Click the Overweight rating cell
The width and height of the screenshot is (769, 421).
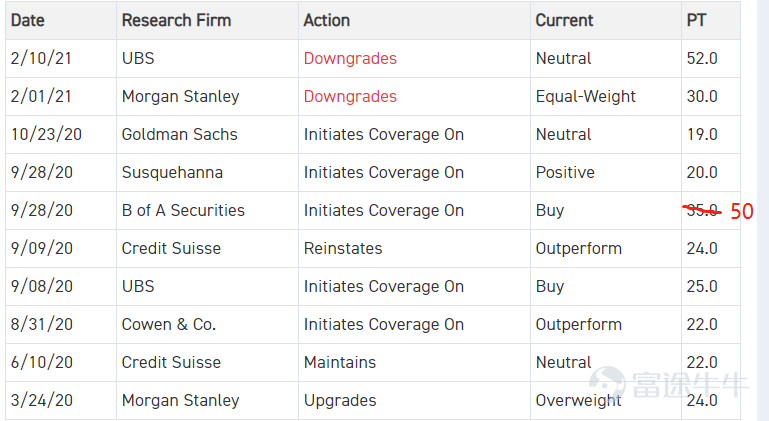coord(606,400)
